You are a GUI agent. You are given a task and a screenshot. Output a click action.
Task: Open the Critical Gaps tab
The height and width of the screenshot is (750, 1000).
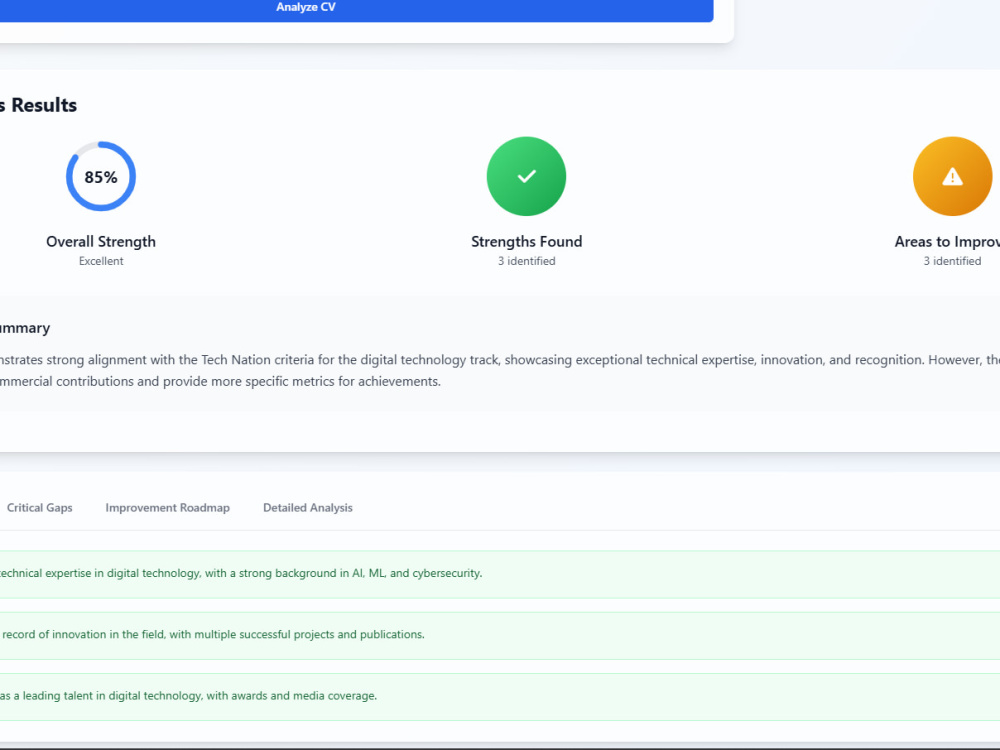click(40, 508)
